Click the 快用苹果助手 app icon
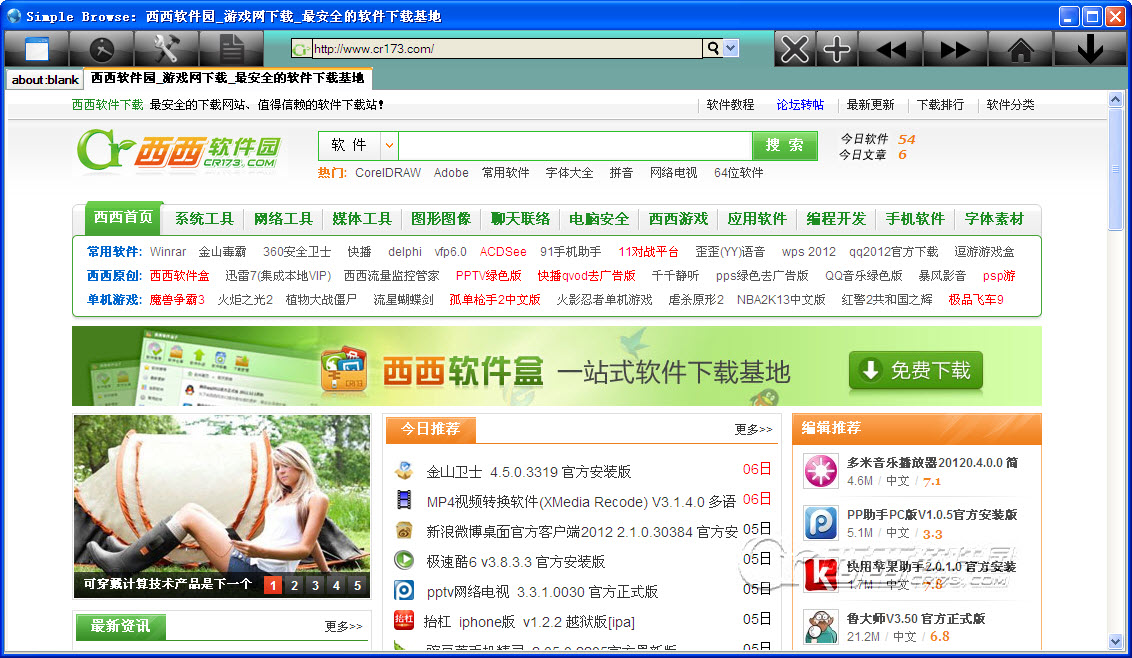The height and width of the screenshot is (658, 1132). [x=821, y=575]
